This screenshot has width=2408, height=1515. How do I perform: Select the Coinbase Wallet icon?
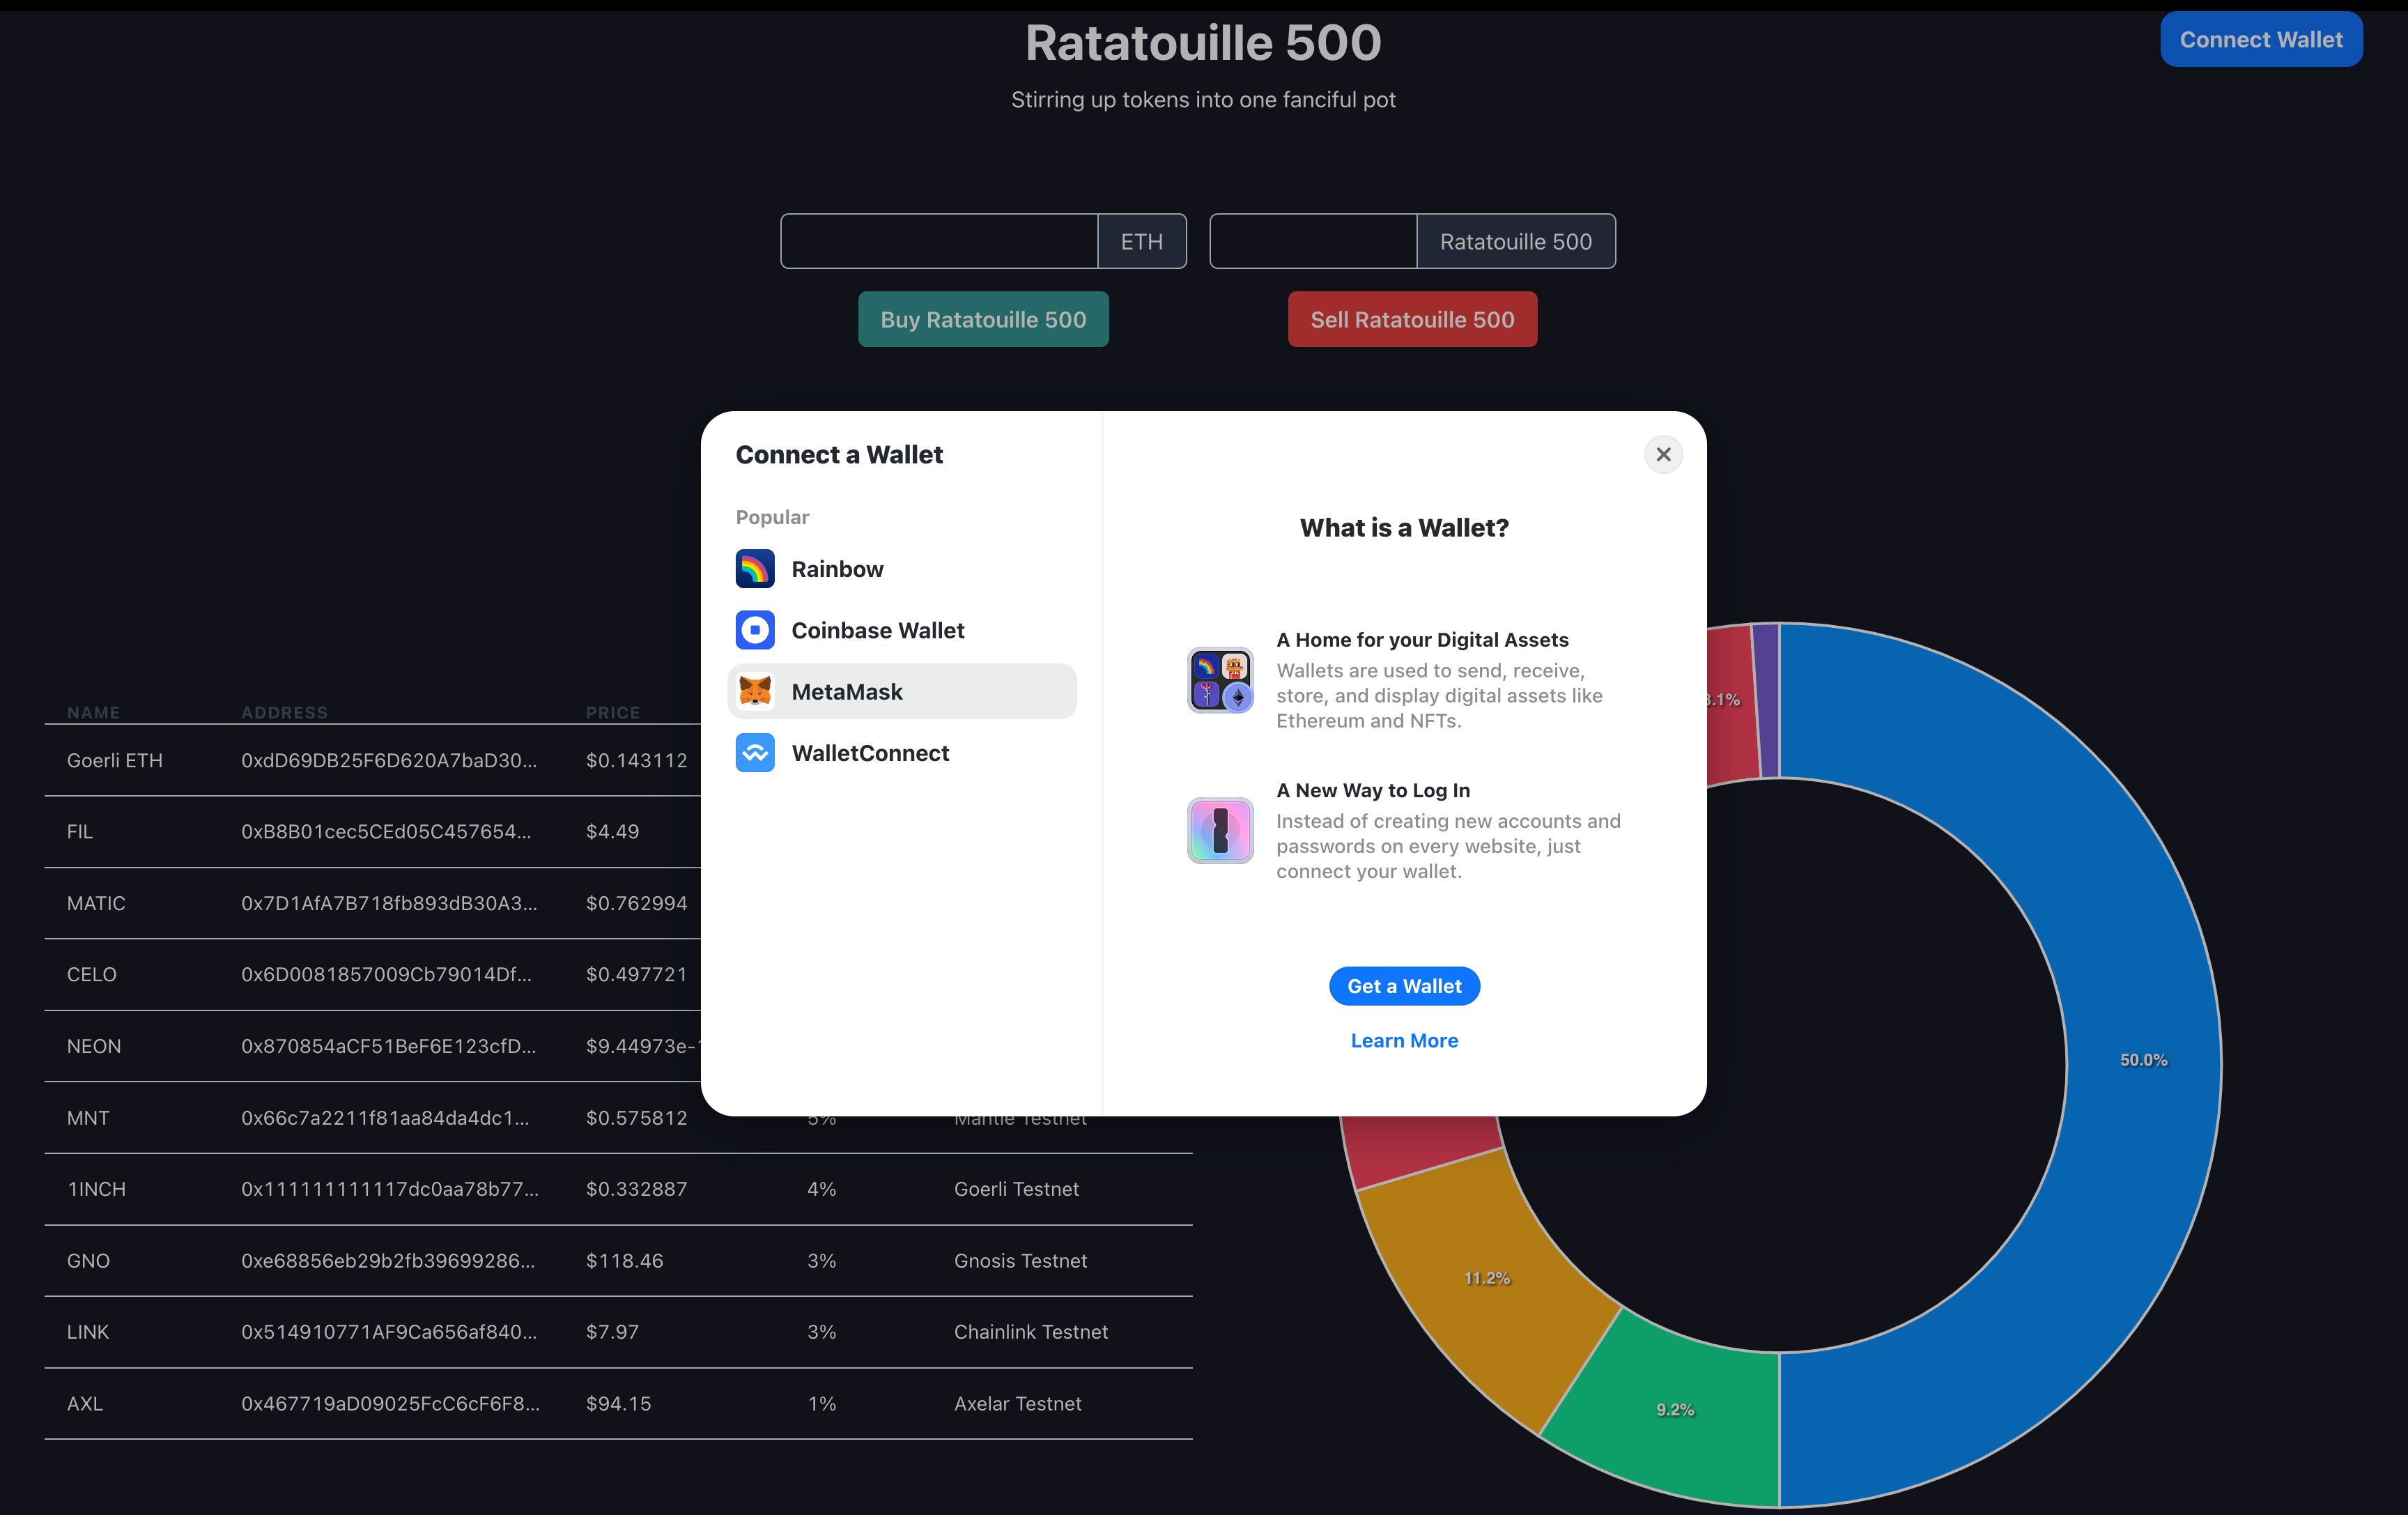(755, 629)
